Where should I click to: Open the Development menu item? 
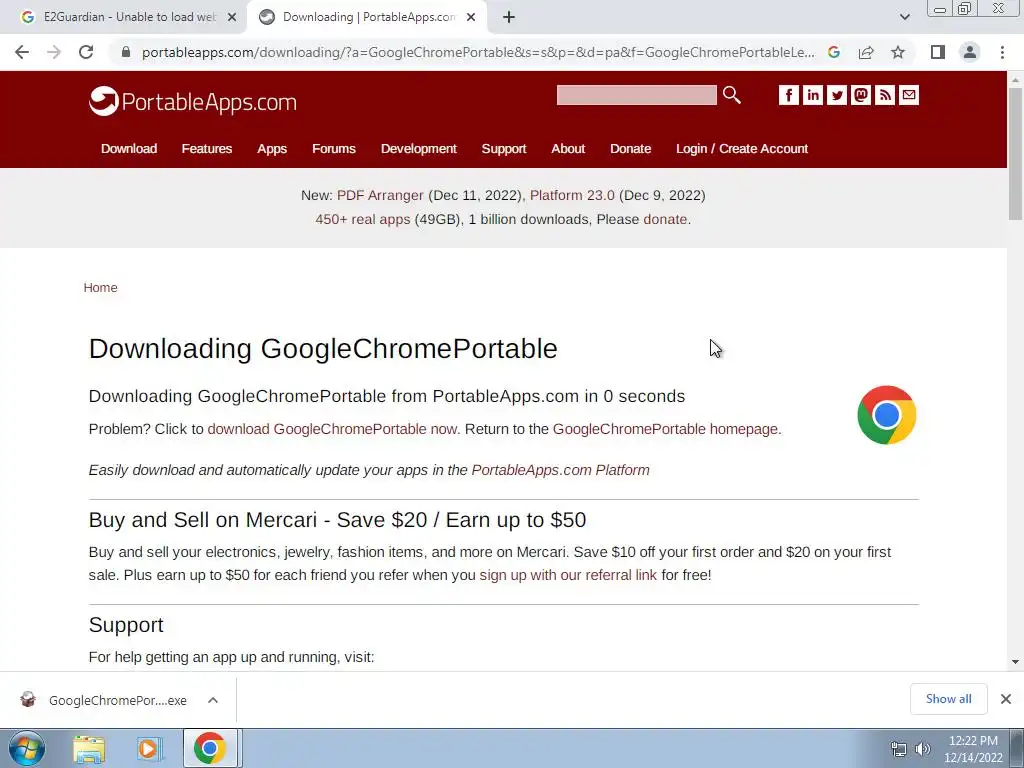click(419, 149)
